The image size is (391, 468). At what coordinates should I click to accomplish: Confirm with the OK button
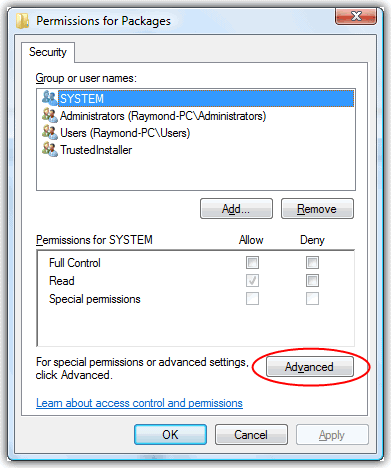click(170, 435)
